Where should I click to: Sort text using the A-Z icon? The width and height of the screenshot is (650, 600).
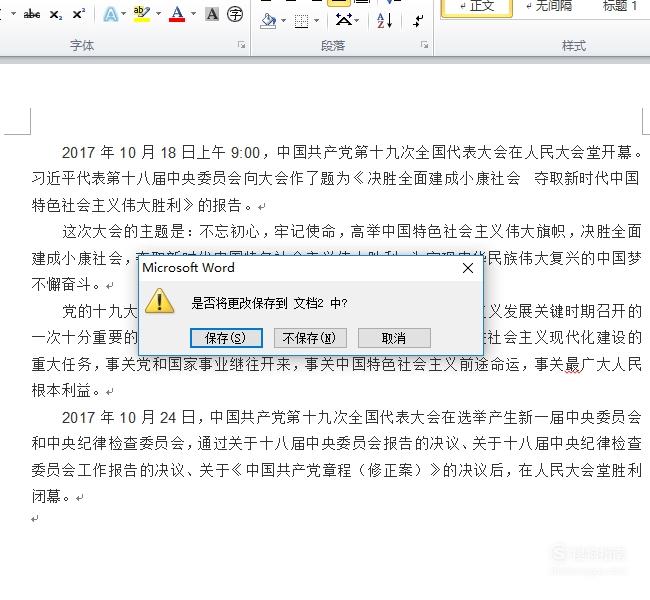[x=384, y=20]
